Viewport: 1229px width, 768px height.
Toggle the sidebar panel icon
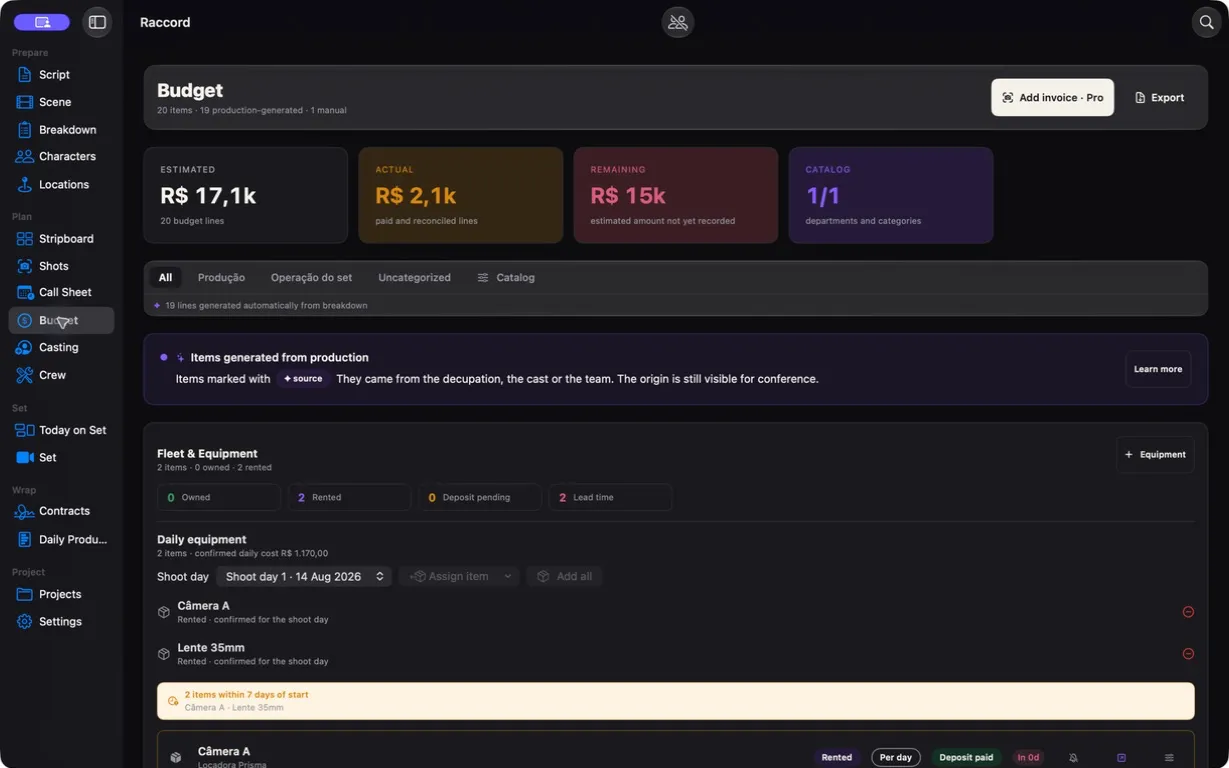tap(97, 22)
